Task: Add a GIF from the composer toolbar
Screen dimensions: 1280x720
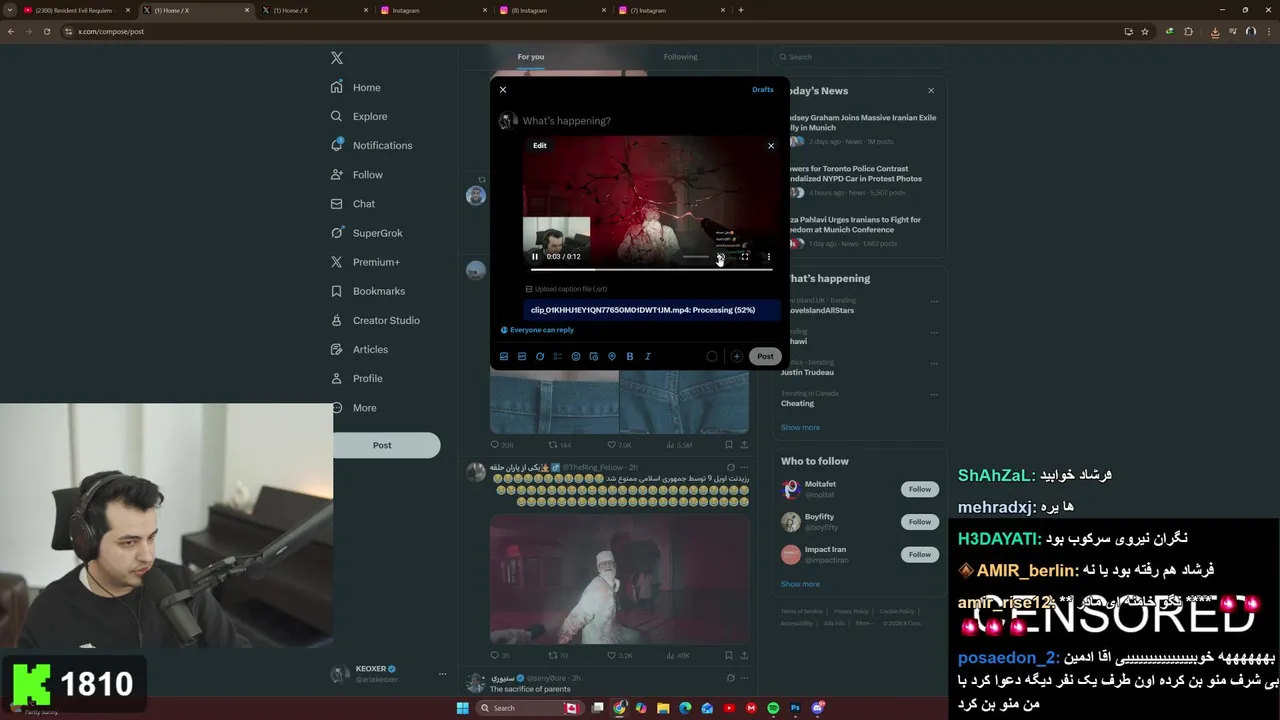Action: 522,356
